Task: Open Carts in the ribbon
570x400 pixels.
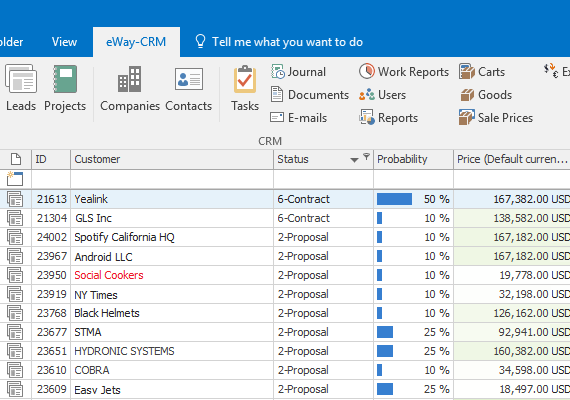Action: [x=482, y=72]
